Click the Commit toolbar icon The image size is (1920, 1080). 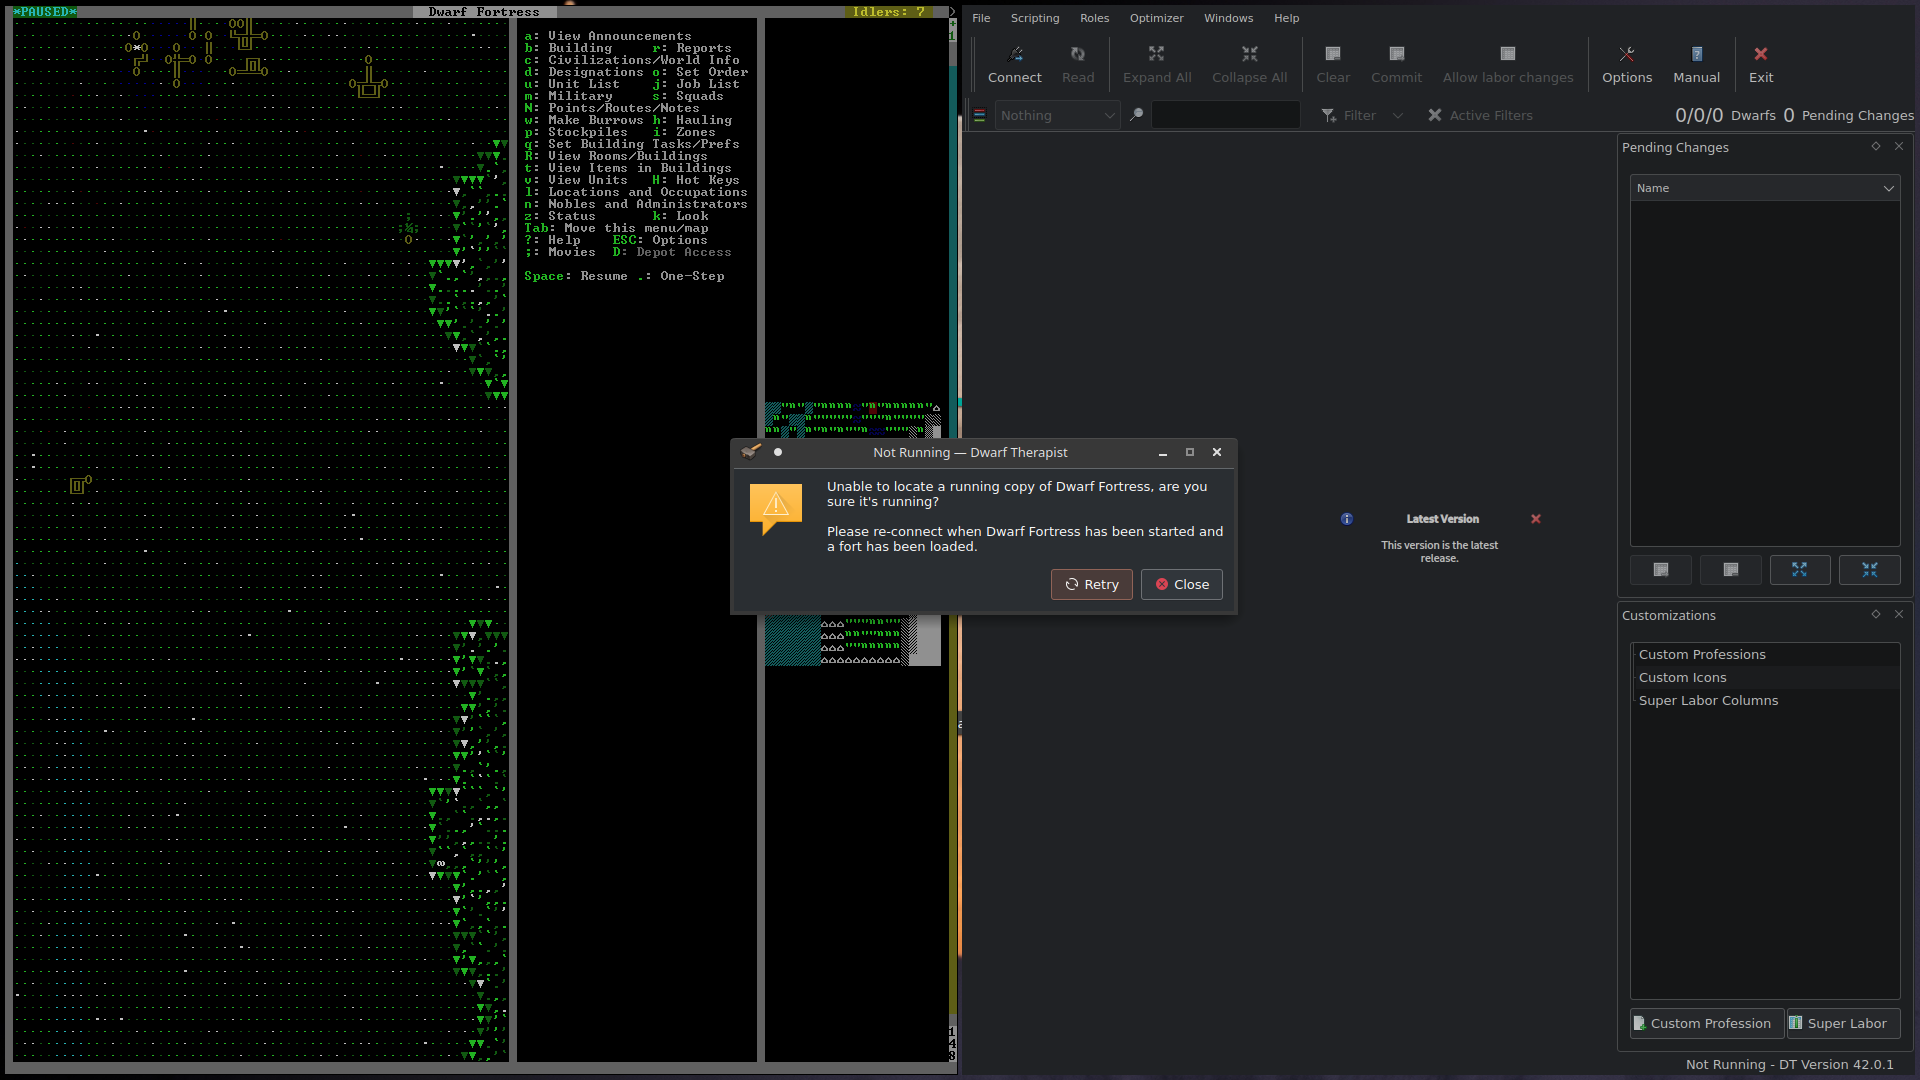click(1395, 54)
